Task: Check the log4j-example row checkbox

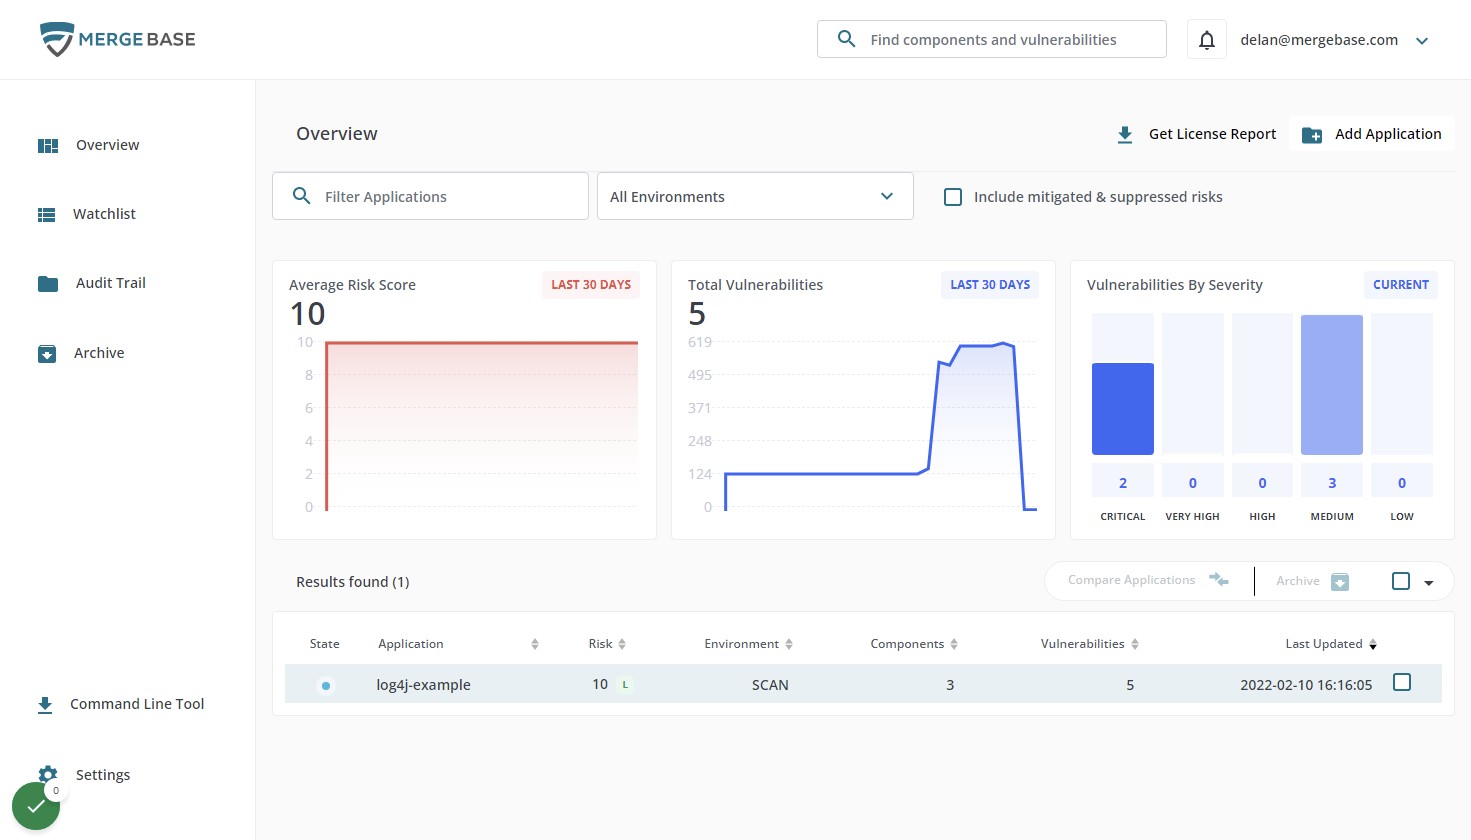Action: (1402, 682)
